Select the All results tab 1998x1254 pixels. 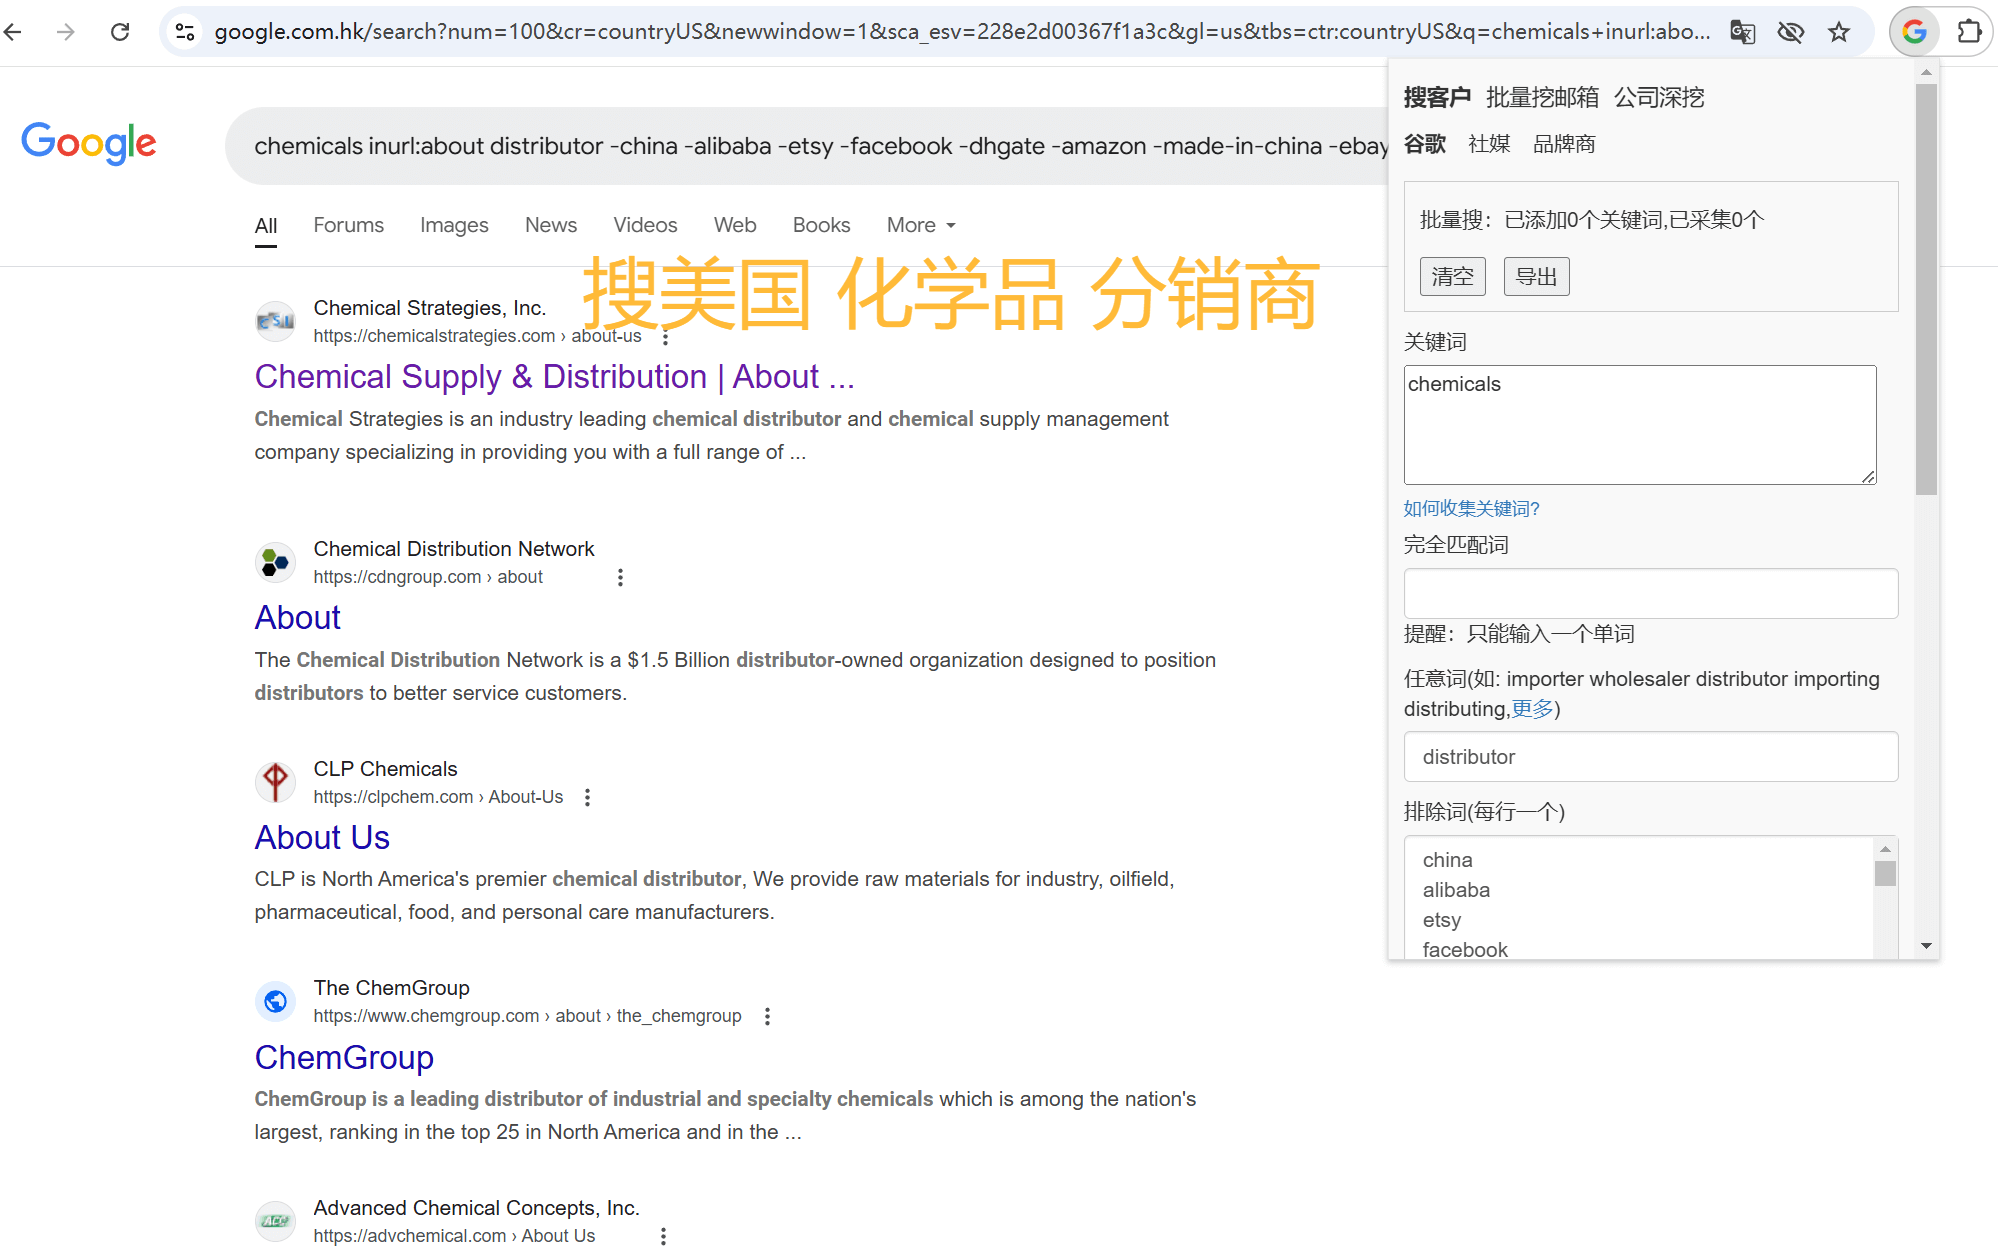265,225
